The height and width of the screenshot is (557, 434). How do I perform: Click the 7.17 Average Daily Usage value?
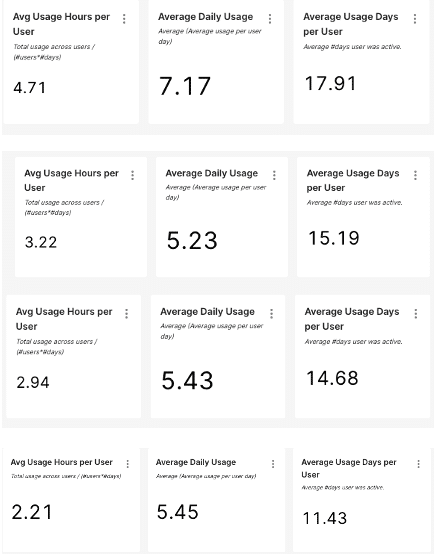tap(185, 86)
